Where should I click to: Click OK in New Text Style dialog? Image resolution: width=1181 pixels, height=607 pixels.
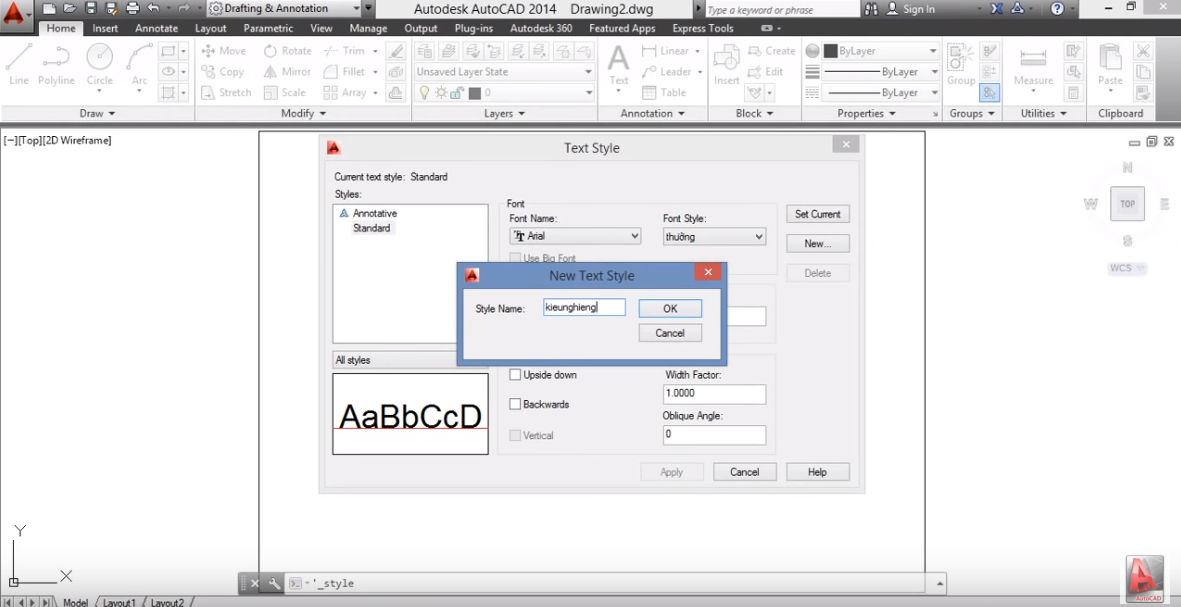[669, 308]
